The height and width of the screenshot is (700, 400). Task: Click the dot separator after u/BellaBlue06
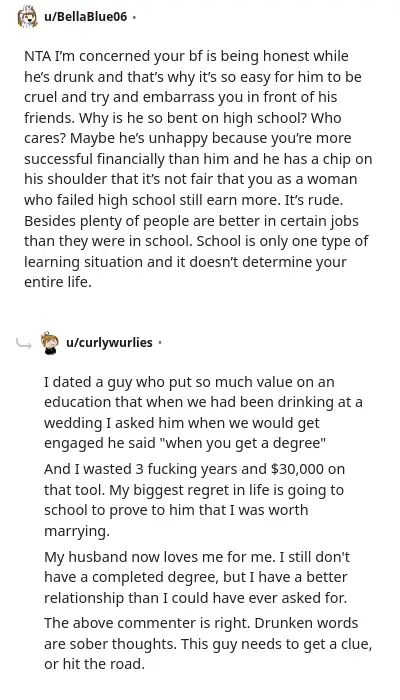[134, 17]
